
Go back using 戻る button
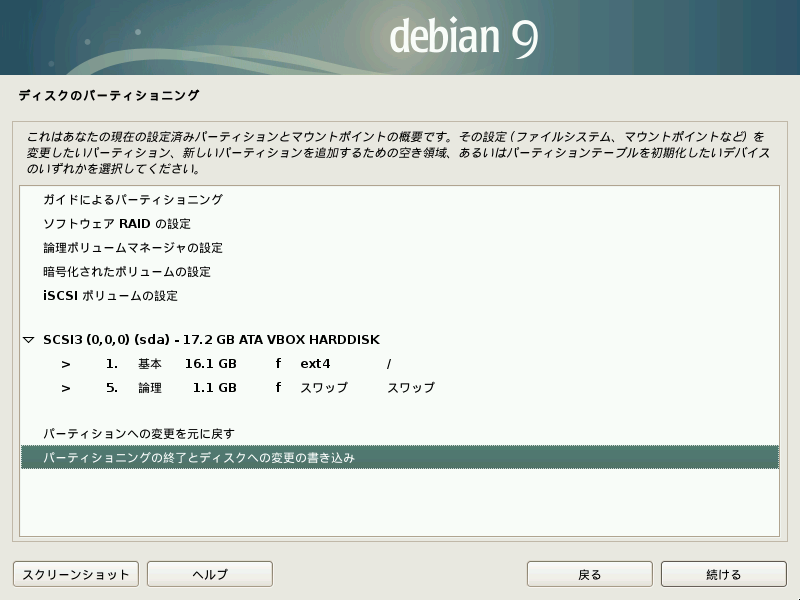[x=590, y=574]
